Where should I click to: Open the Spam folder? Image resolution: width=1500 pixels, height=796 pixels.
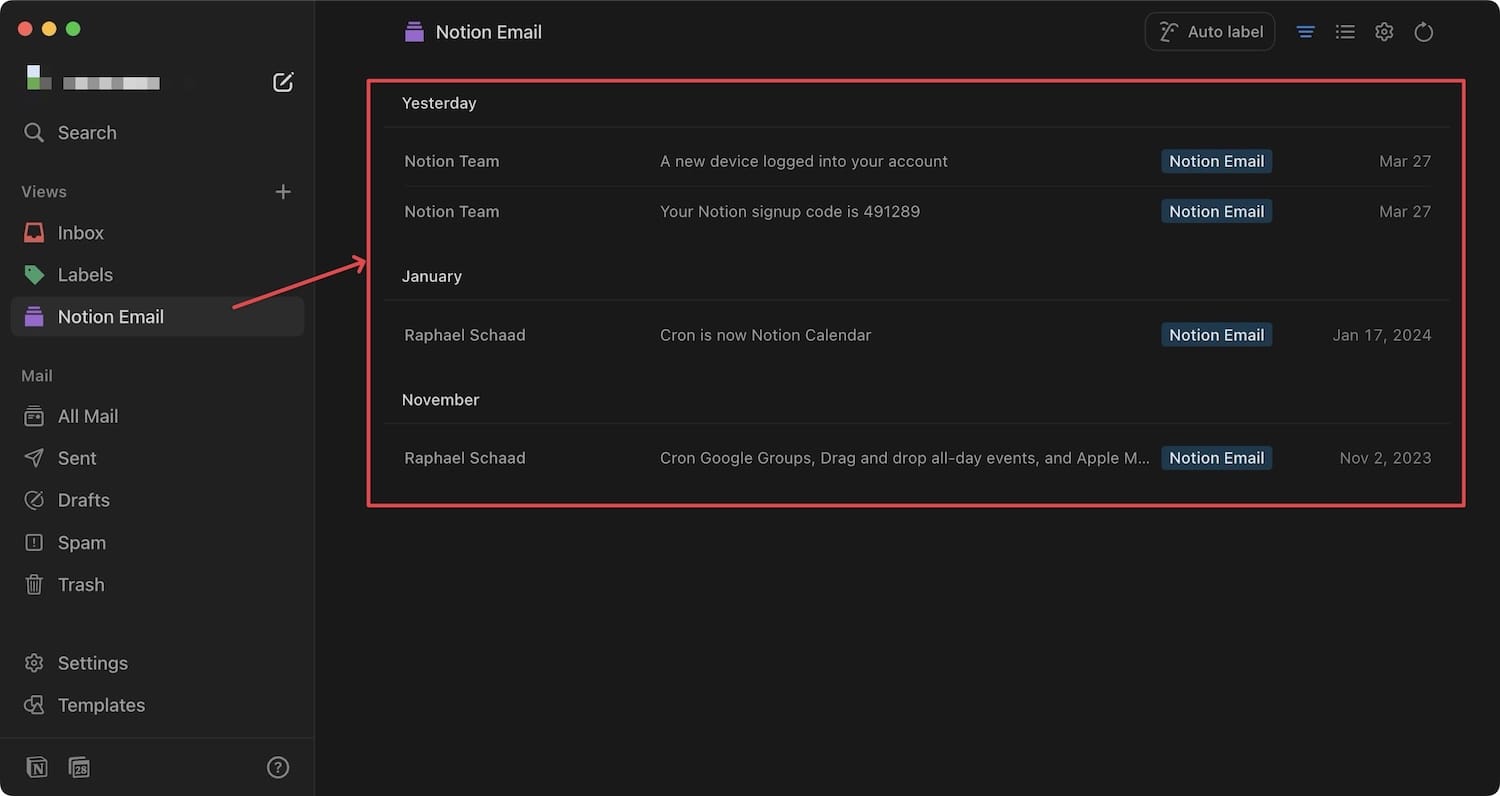(157, 543)
